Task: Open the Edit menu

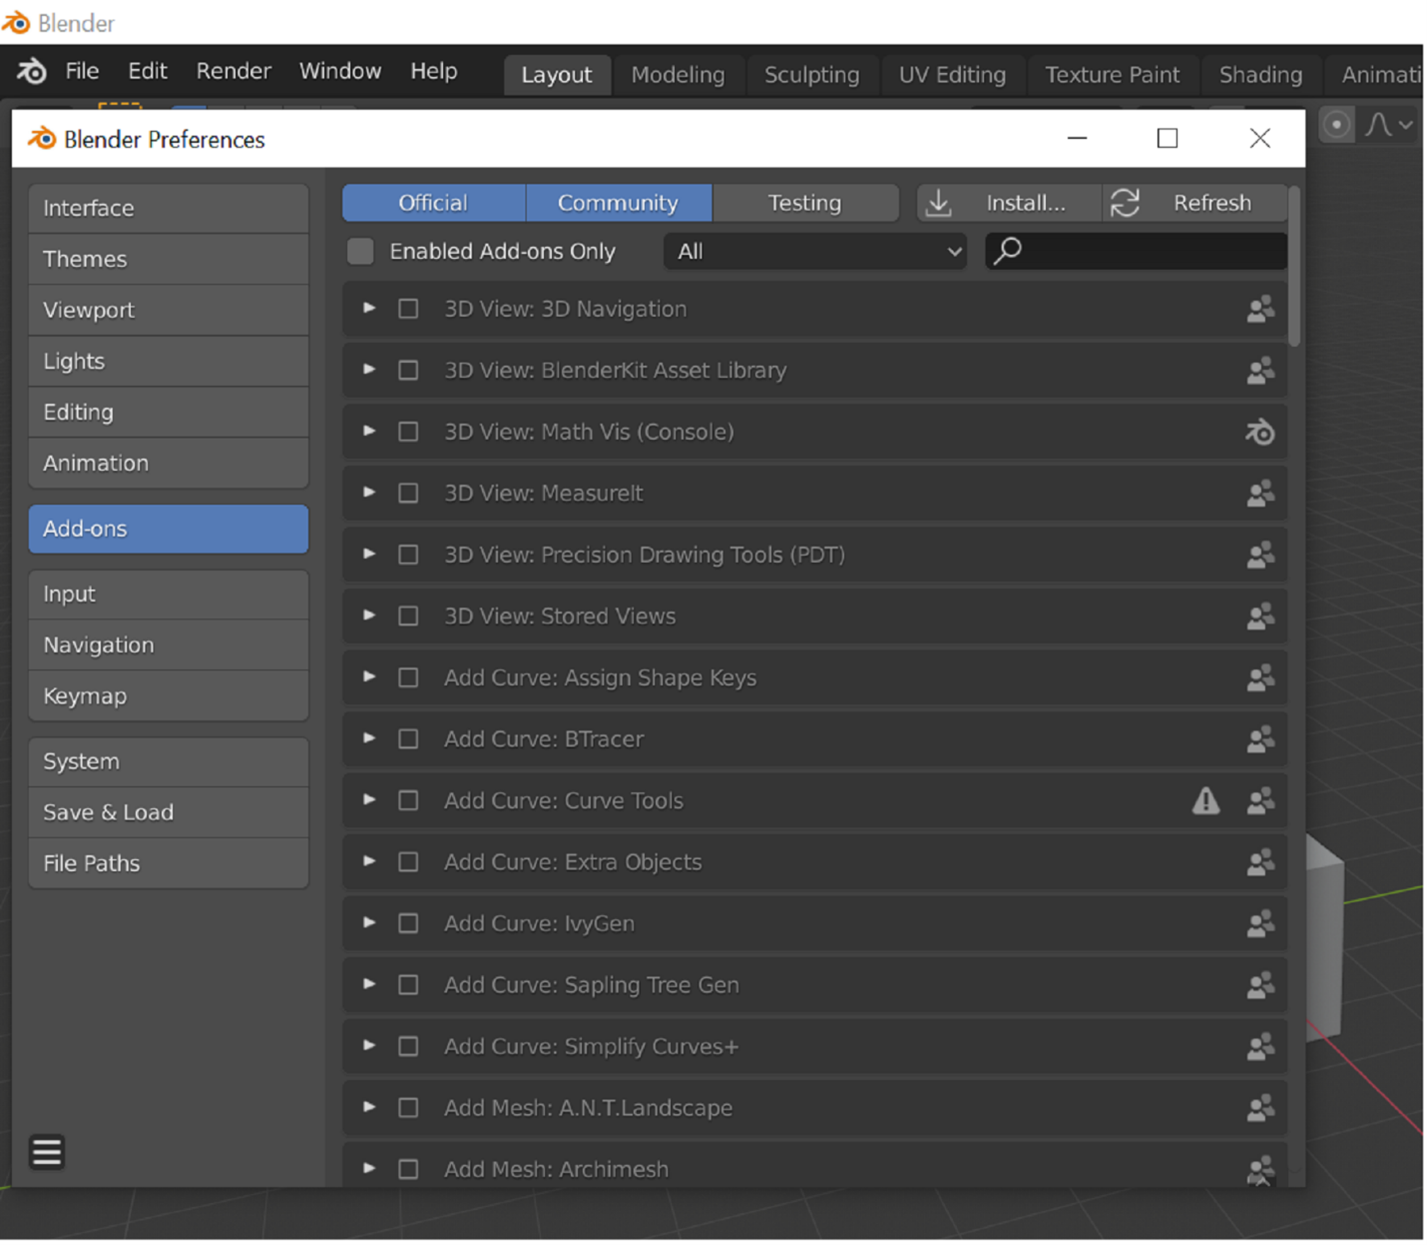Action: point(147,71)
